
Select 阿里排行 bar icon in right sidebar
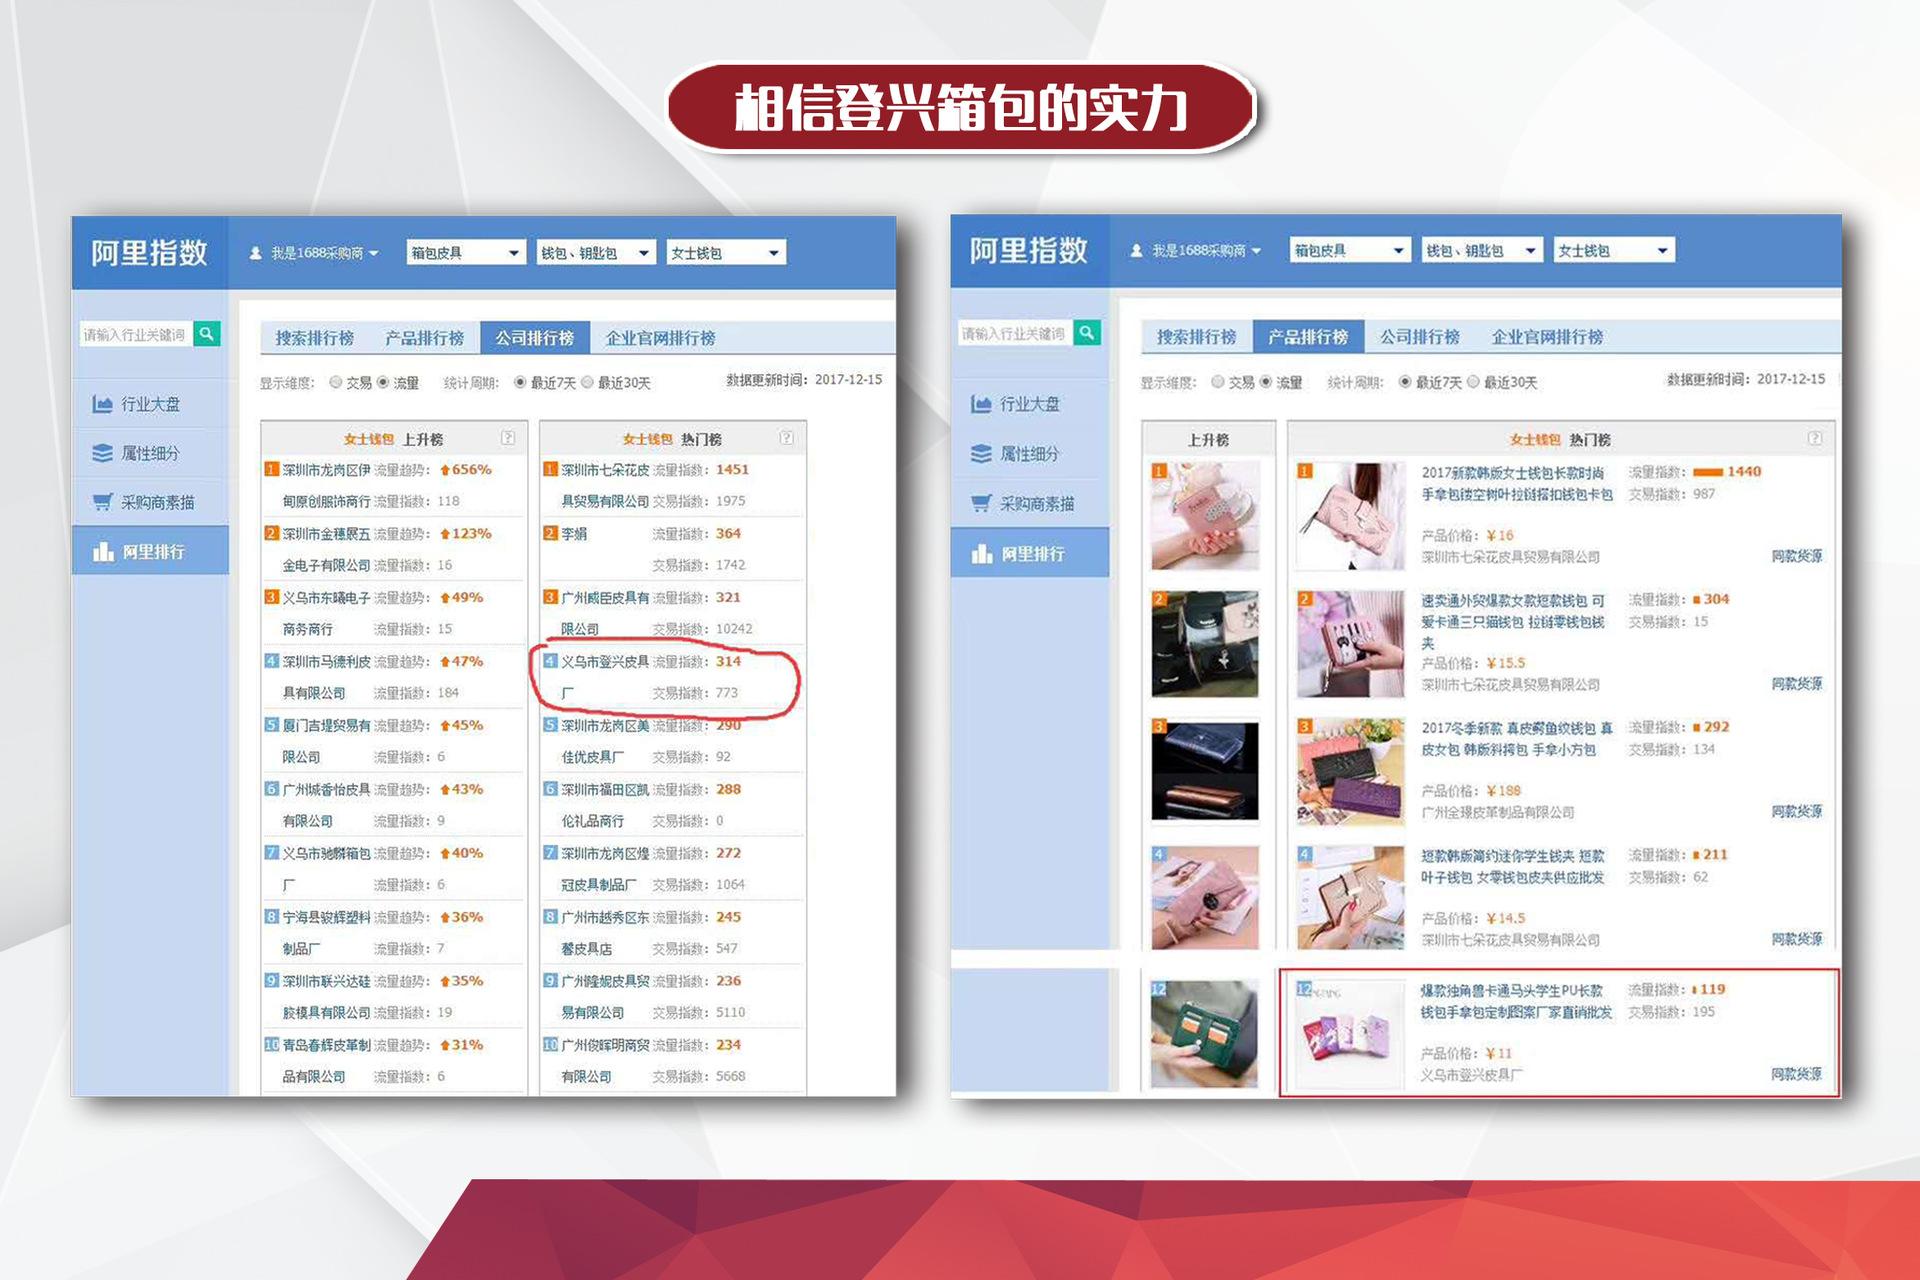tap(981, 553)
